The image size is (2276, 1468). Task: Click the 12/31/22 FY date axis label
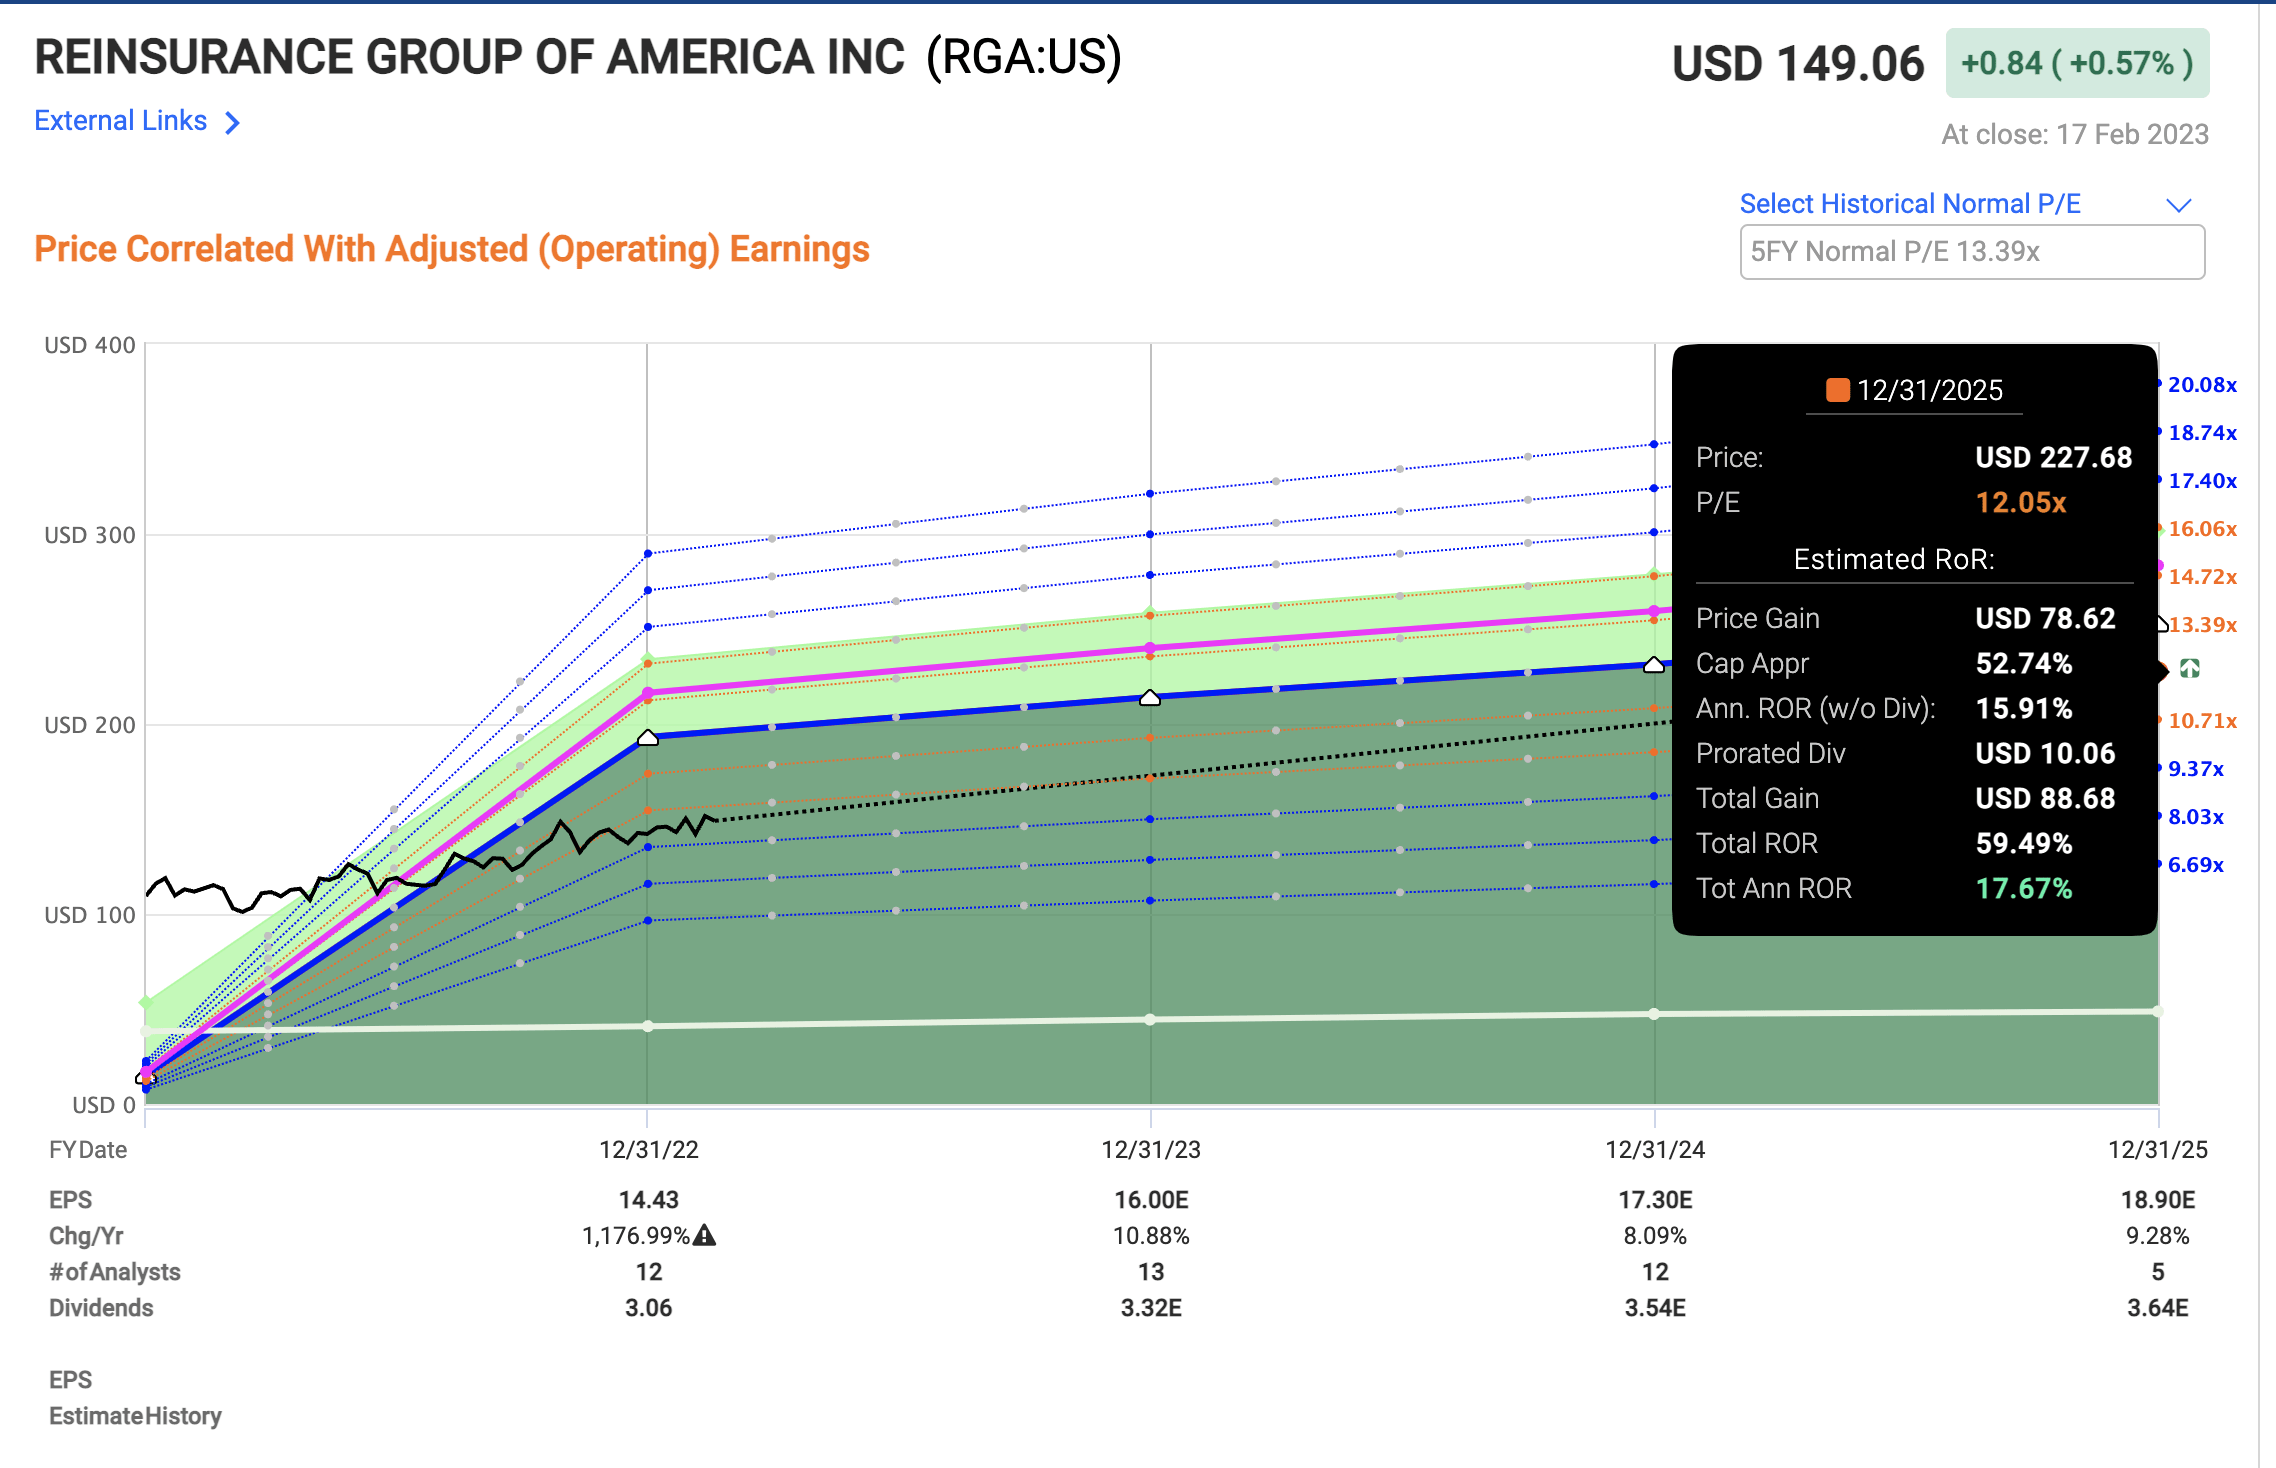649,1150
